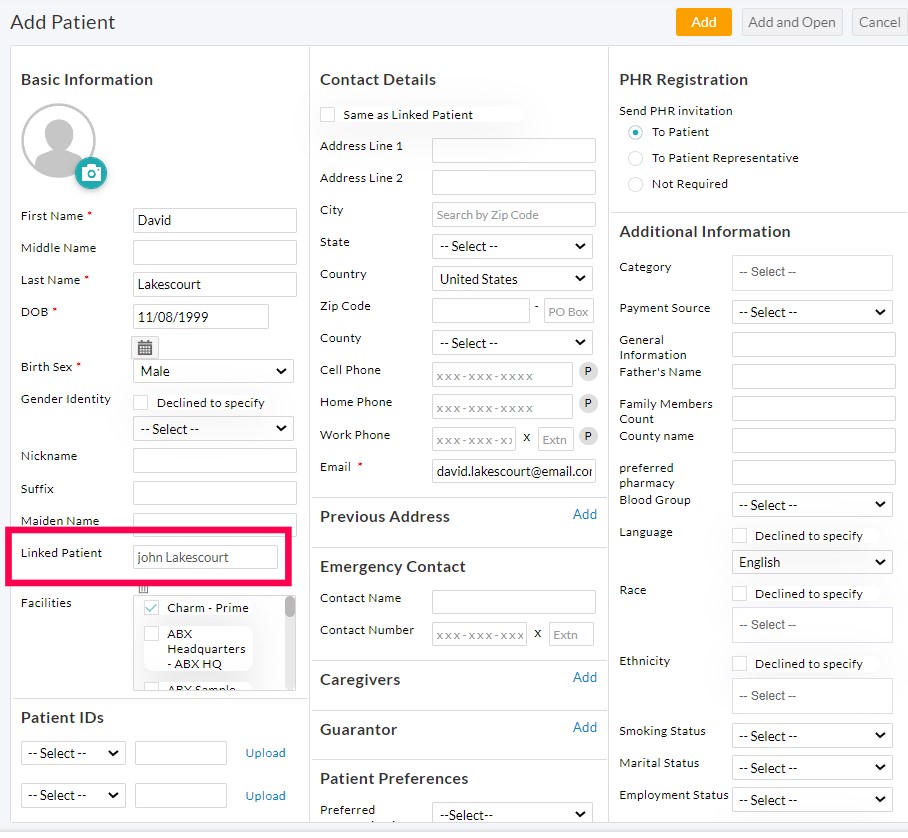Open the Blood Group dropdown
Screen dimensions: 908x838
[811, 504]
